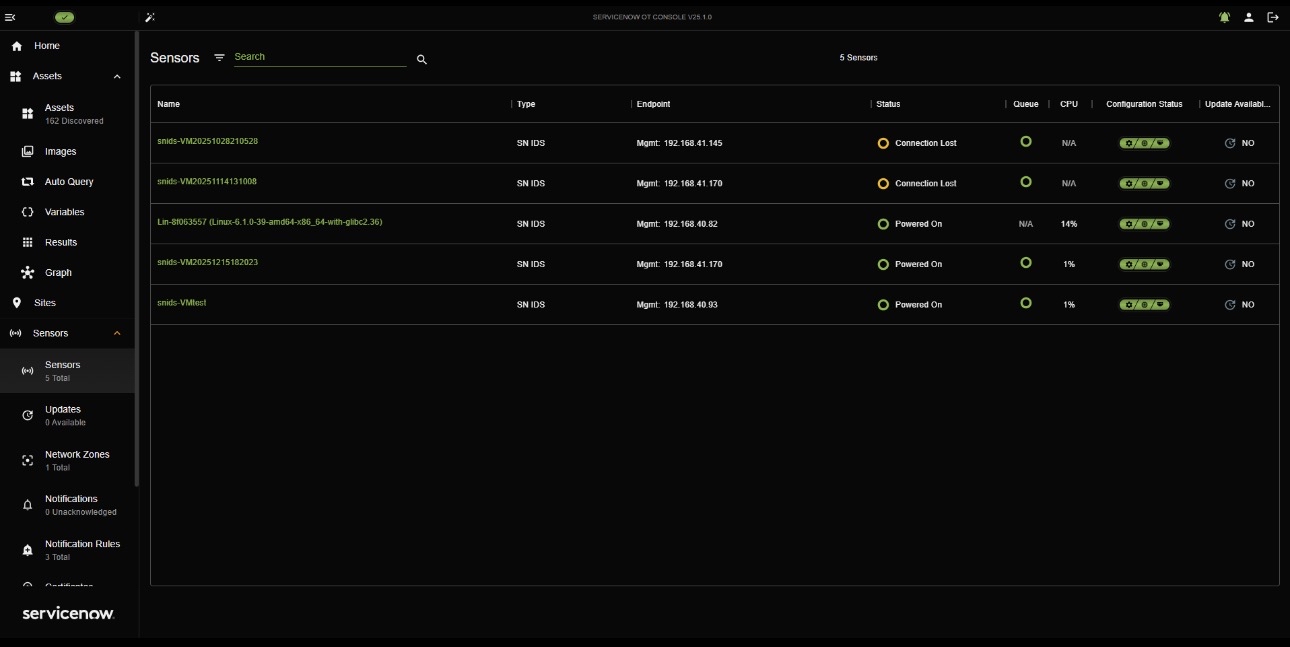Viewport: 1290px width, 647px height.
Task: Click the Home house icon
Action: click(x=16, y=46)
